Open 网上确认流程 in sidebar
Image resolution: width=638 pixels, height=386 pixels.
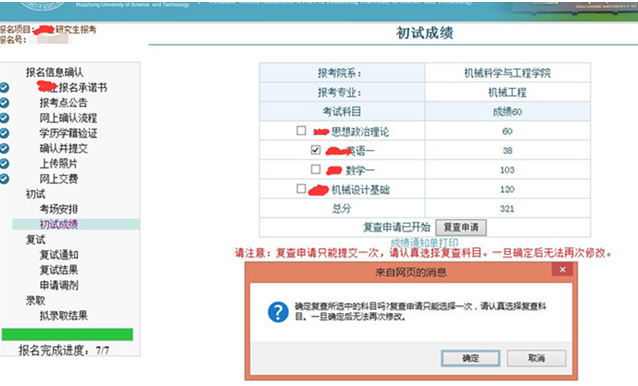tap(68, 118)
